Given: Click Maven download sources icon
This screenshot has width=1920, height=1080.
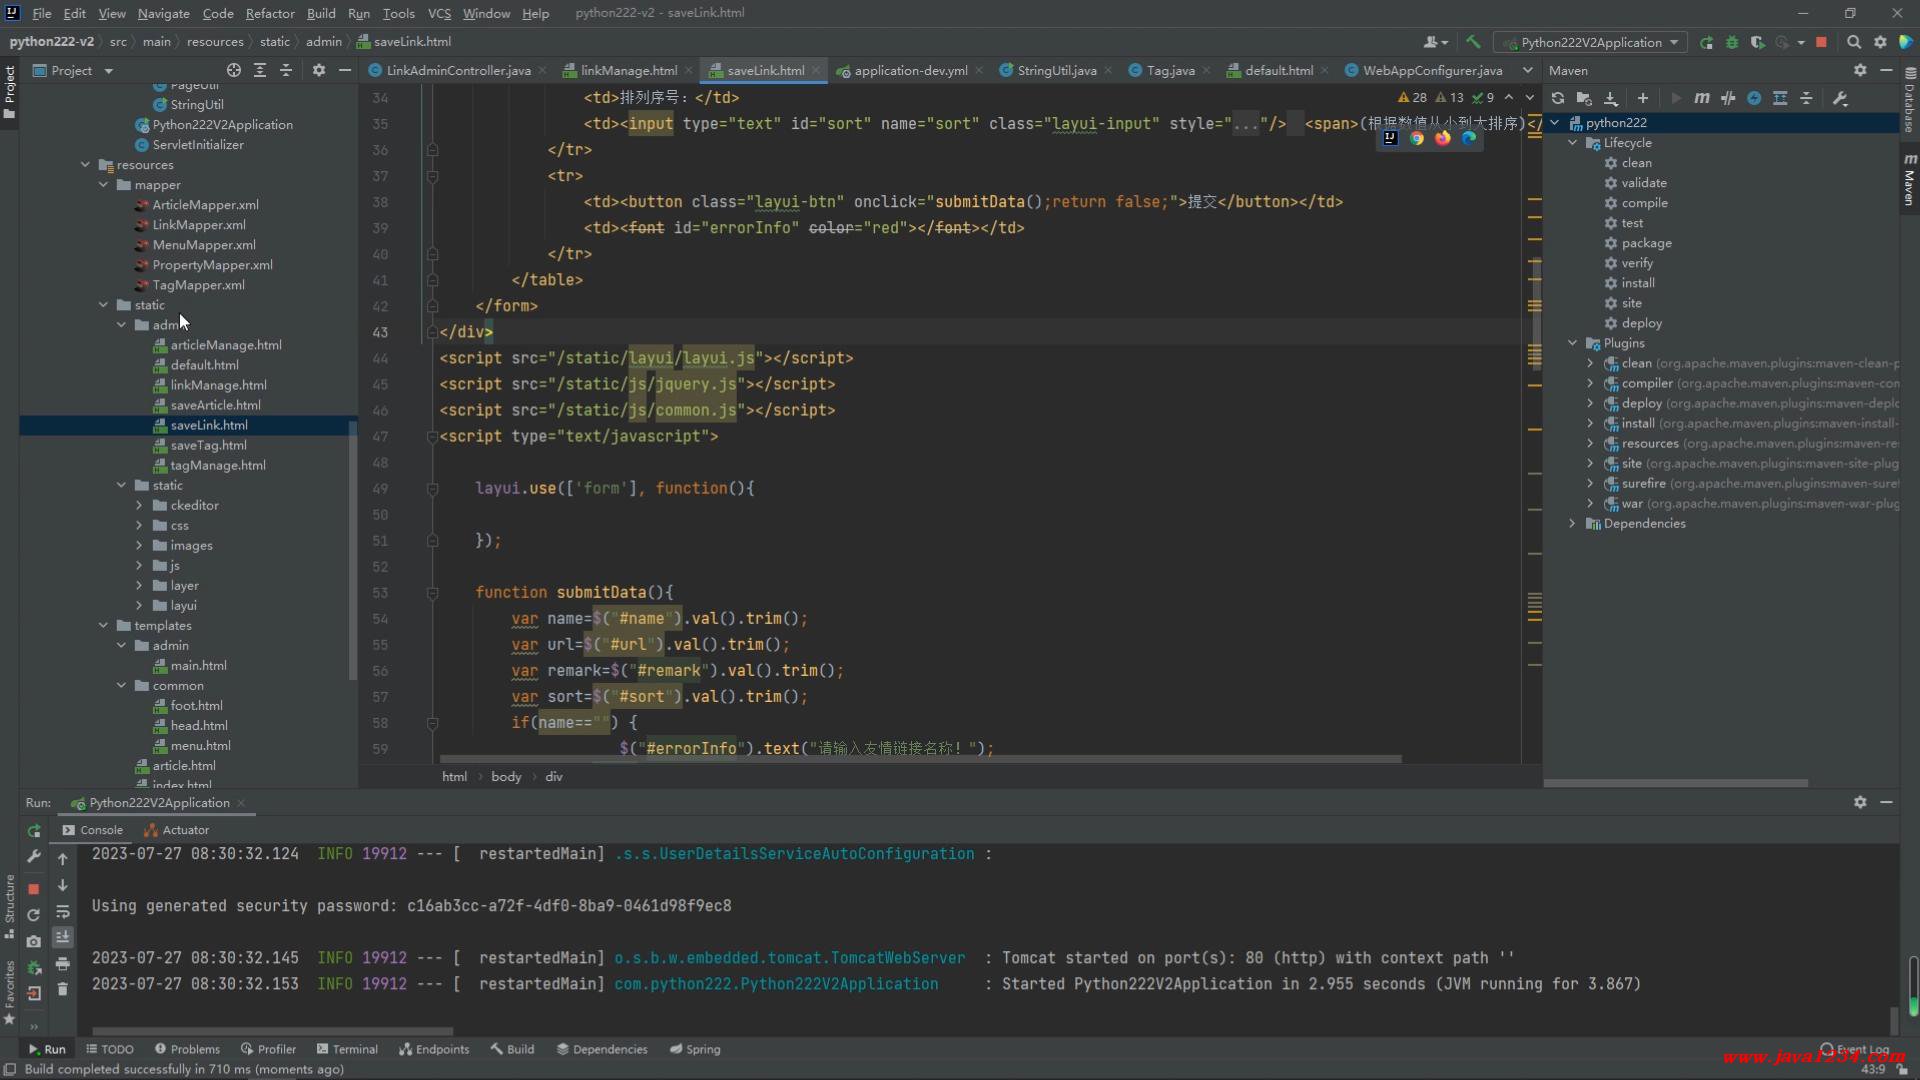Looking at the screenshot, I should point(1611,98).
